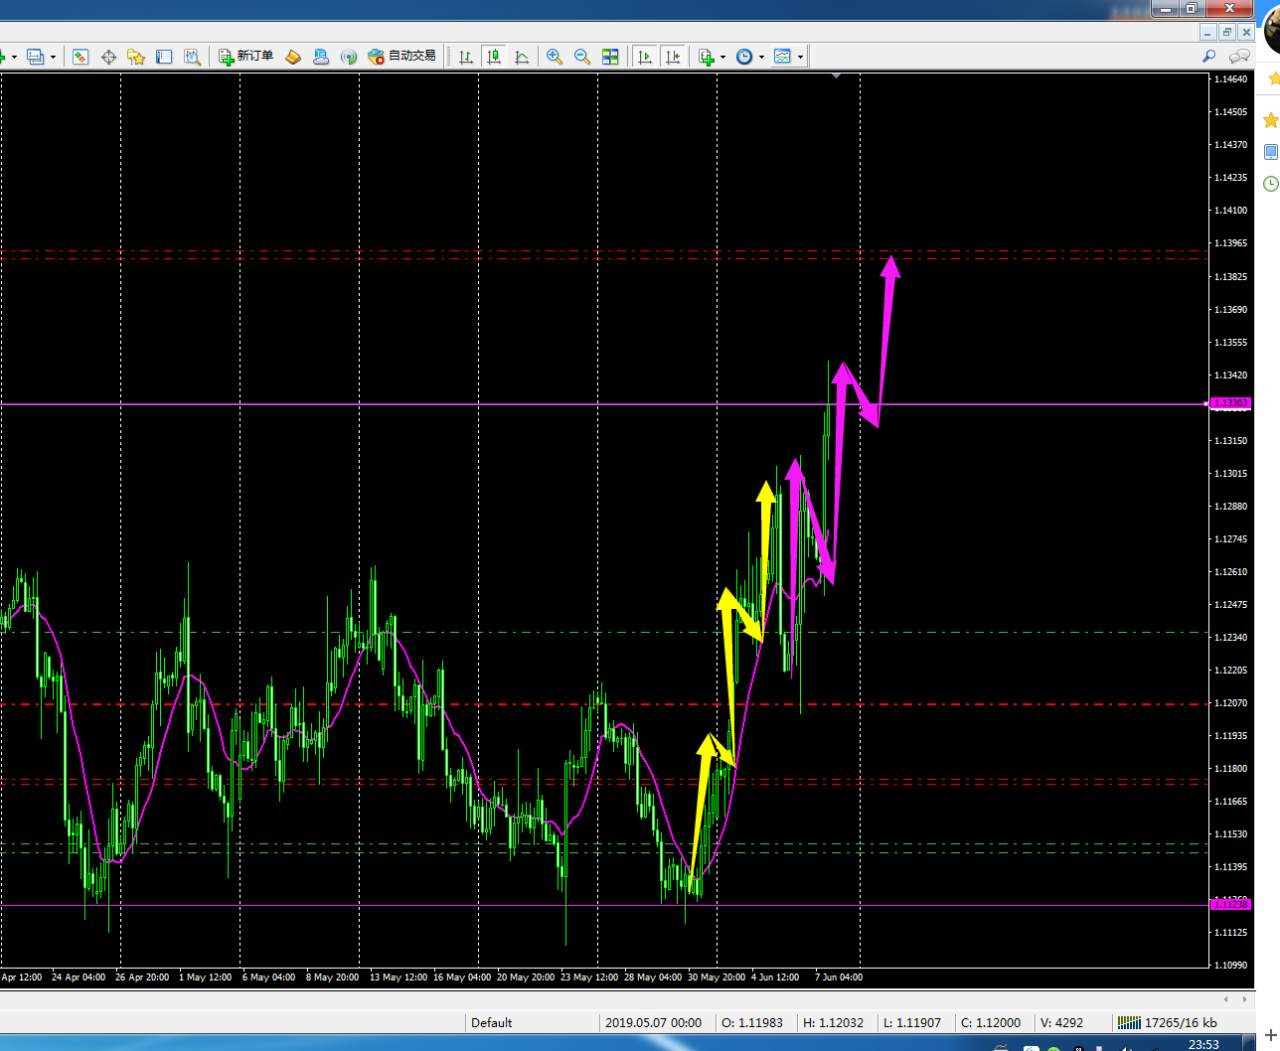Click the scroll left arrow below the chart
Screen dimensions: 1280x1051
point(1226,999)
